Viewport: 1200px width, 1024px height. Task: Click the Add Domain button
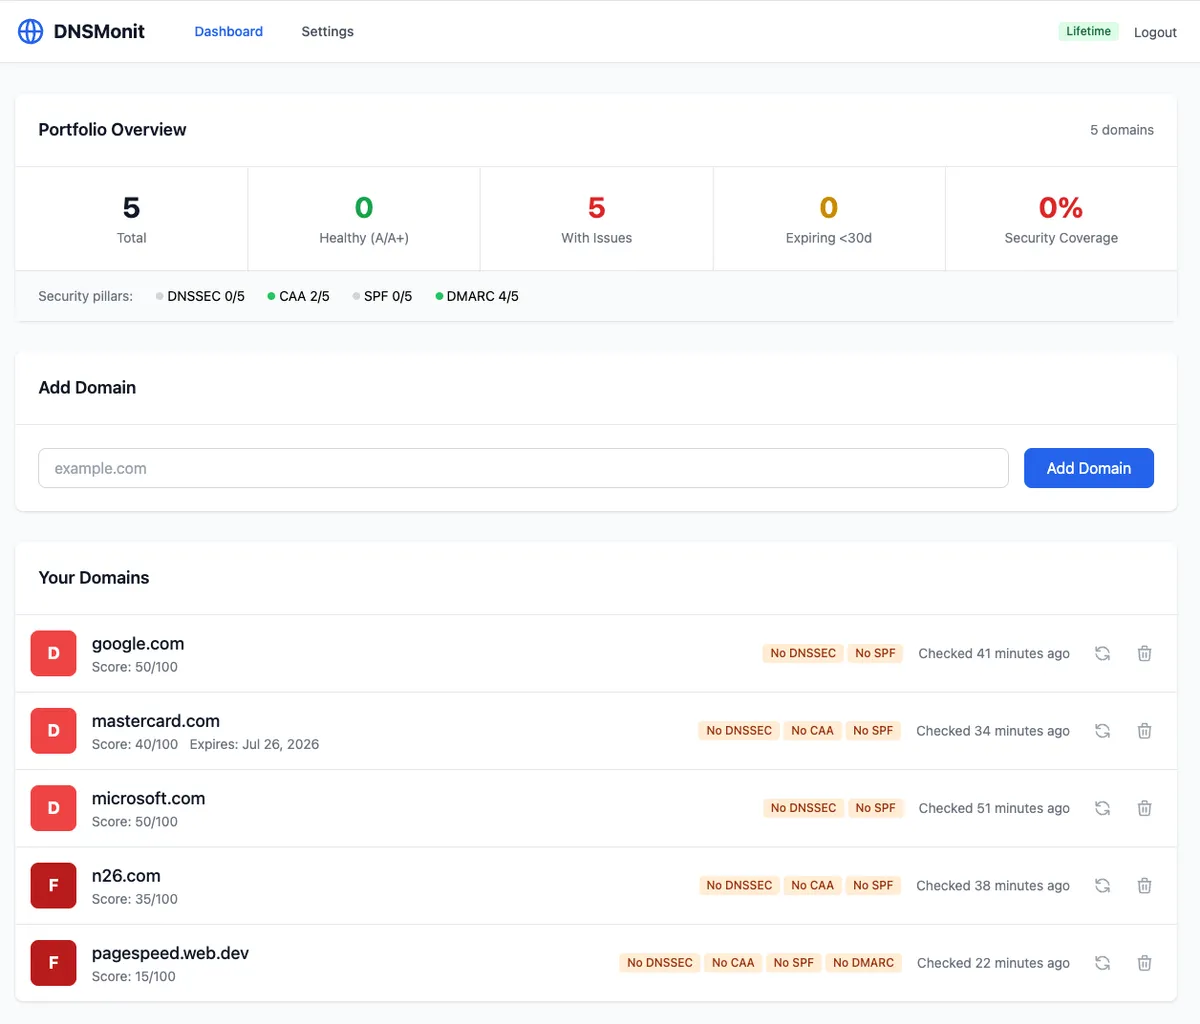1089,468
